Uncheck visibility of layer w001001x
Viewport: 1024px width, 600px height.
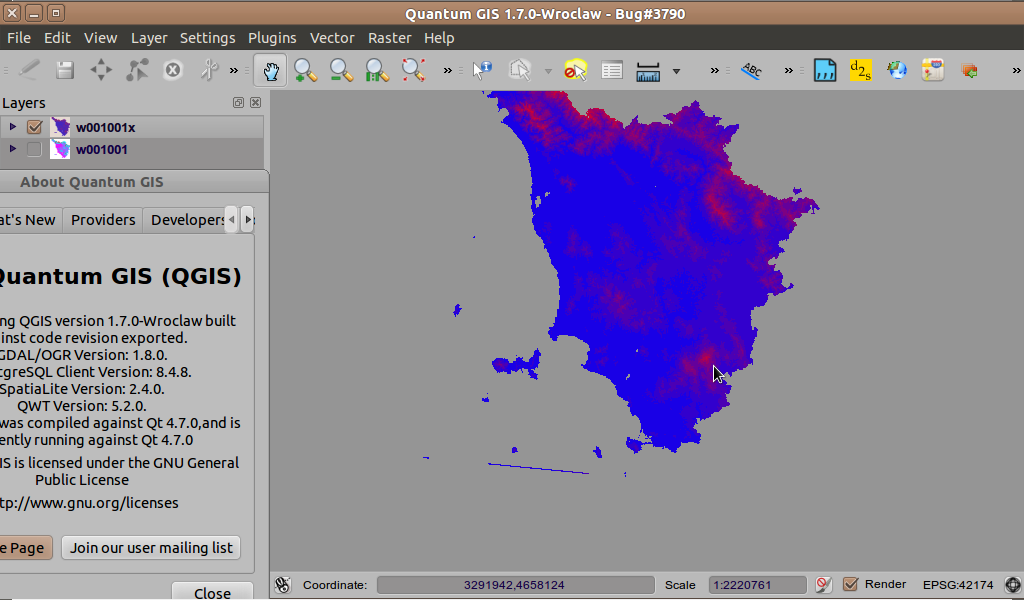pos(34,127)
